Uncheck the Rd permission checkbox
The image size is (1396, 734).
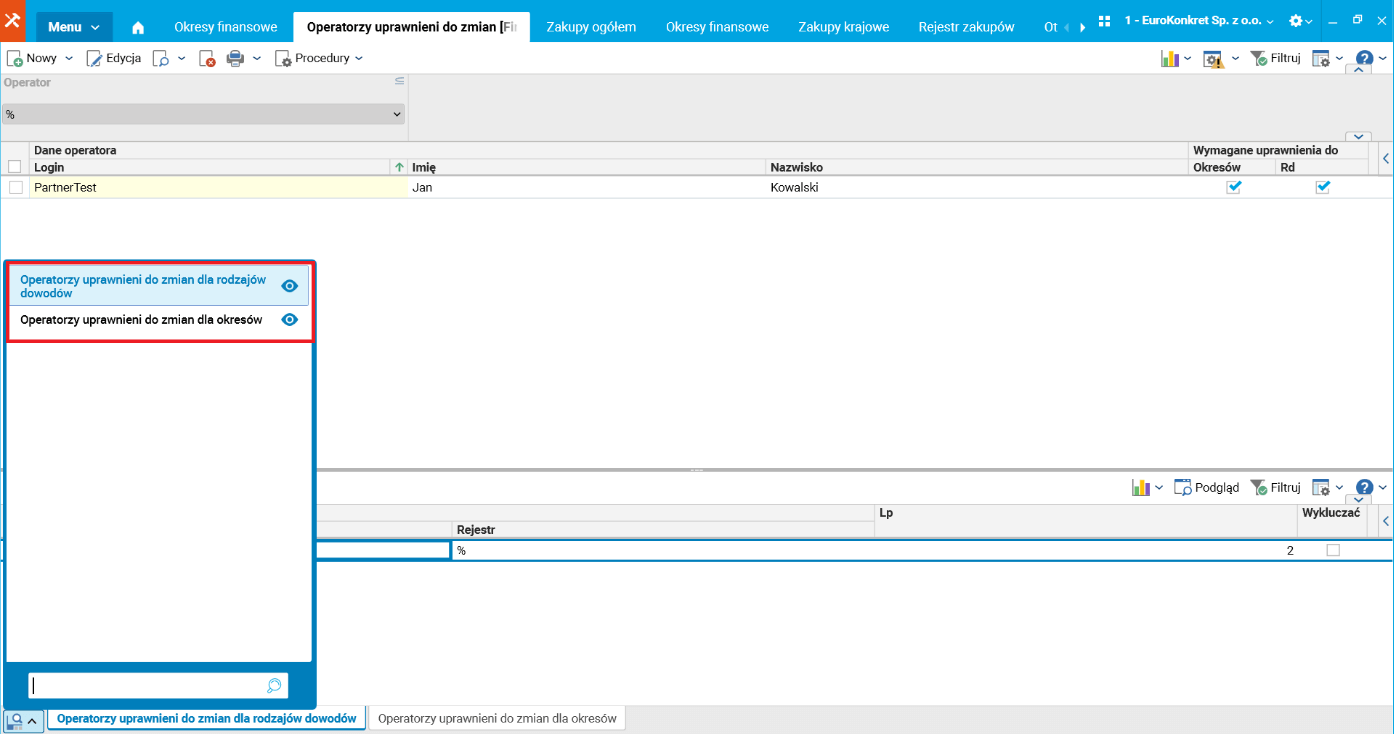pos(1323,187)
